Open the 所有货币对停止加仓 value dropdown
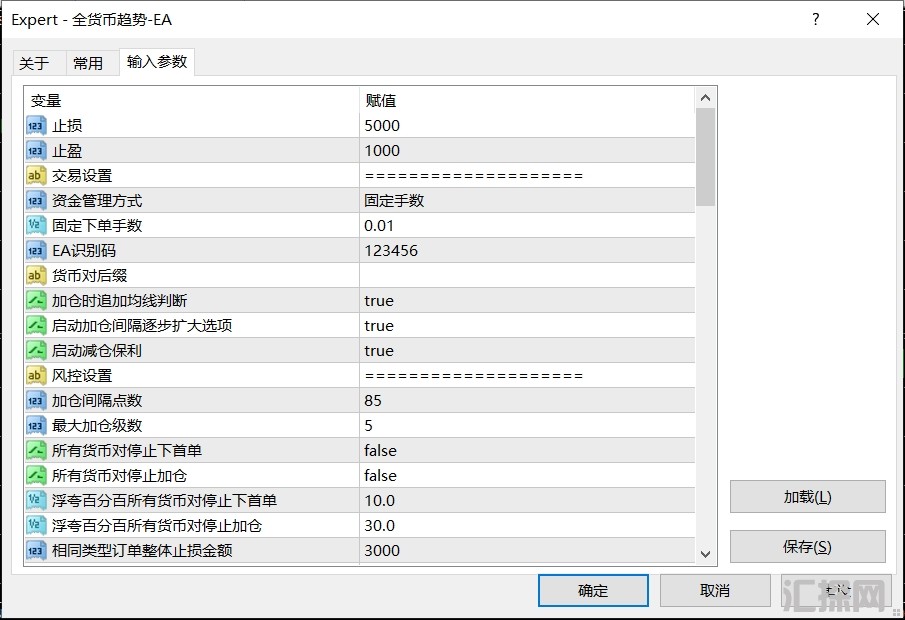Screen dimensions: 905x620 point(525,476)
